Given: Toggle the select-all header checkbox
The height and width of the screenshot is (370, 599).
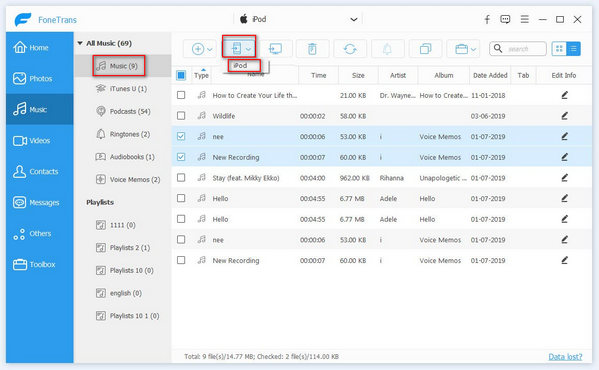Looking at the screenshot, I should (181, 75).
